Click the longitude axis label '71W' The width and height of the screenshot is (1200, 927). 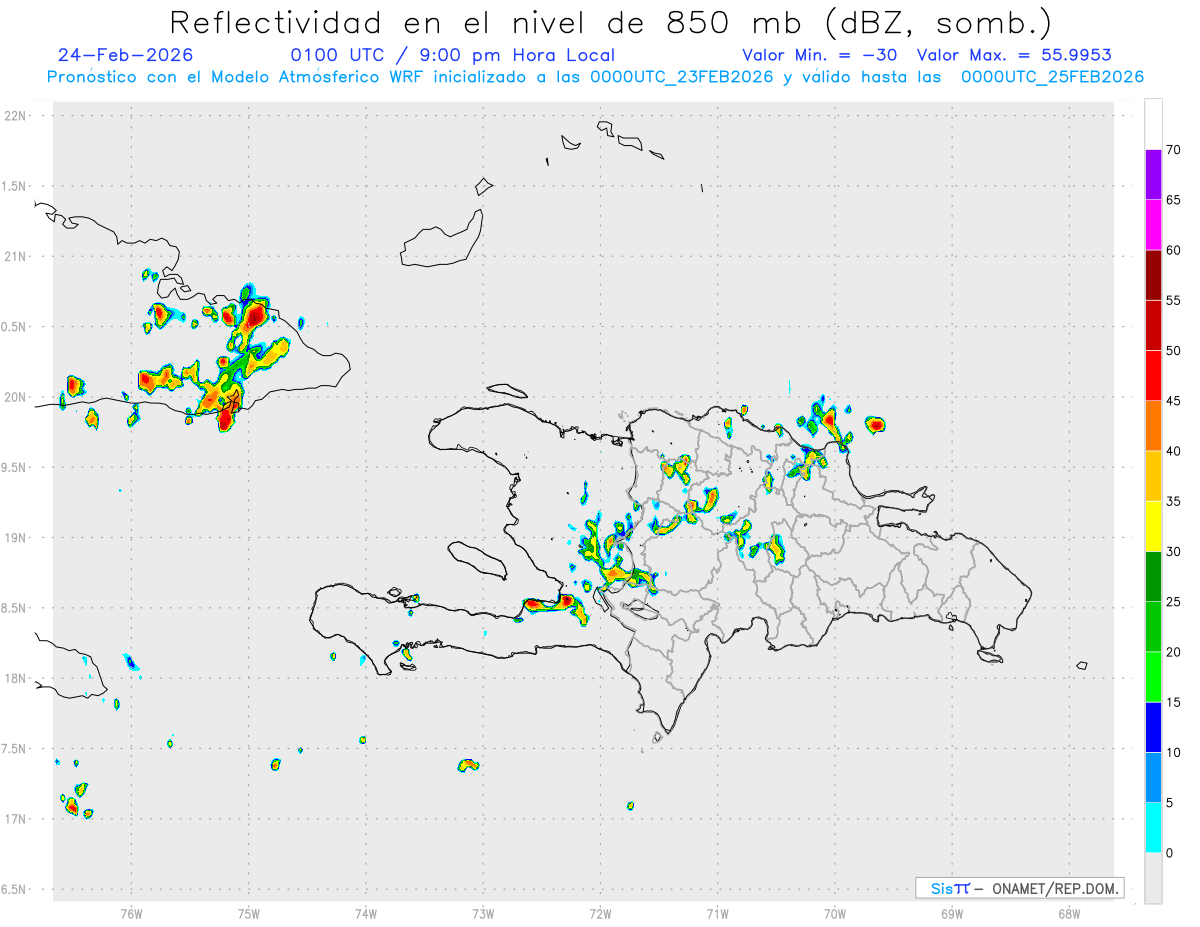[x=717, y=913]
